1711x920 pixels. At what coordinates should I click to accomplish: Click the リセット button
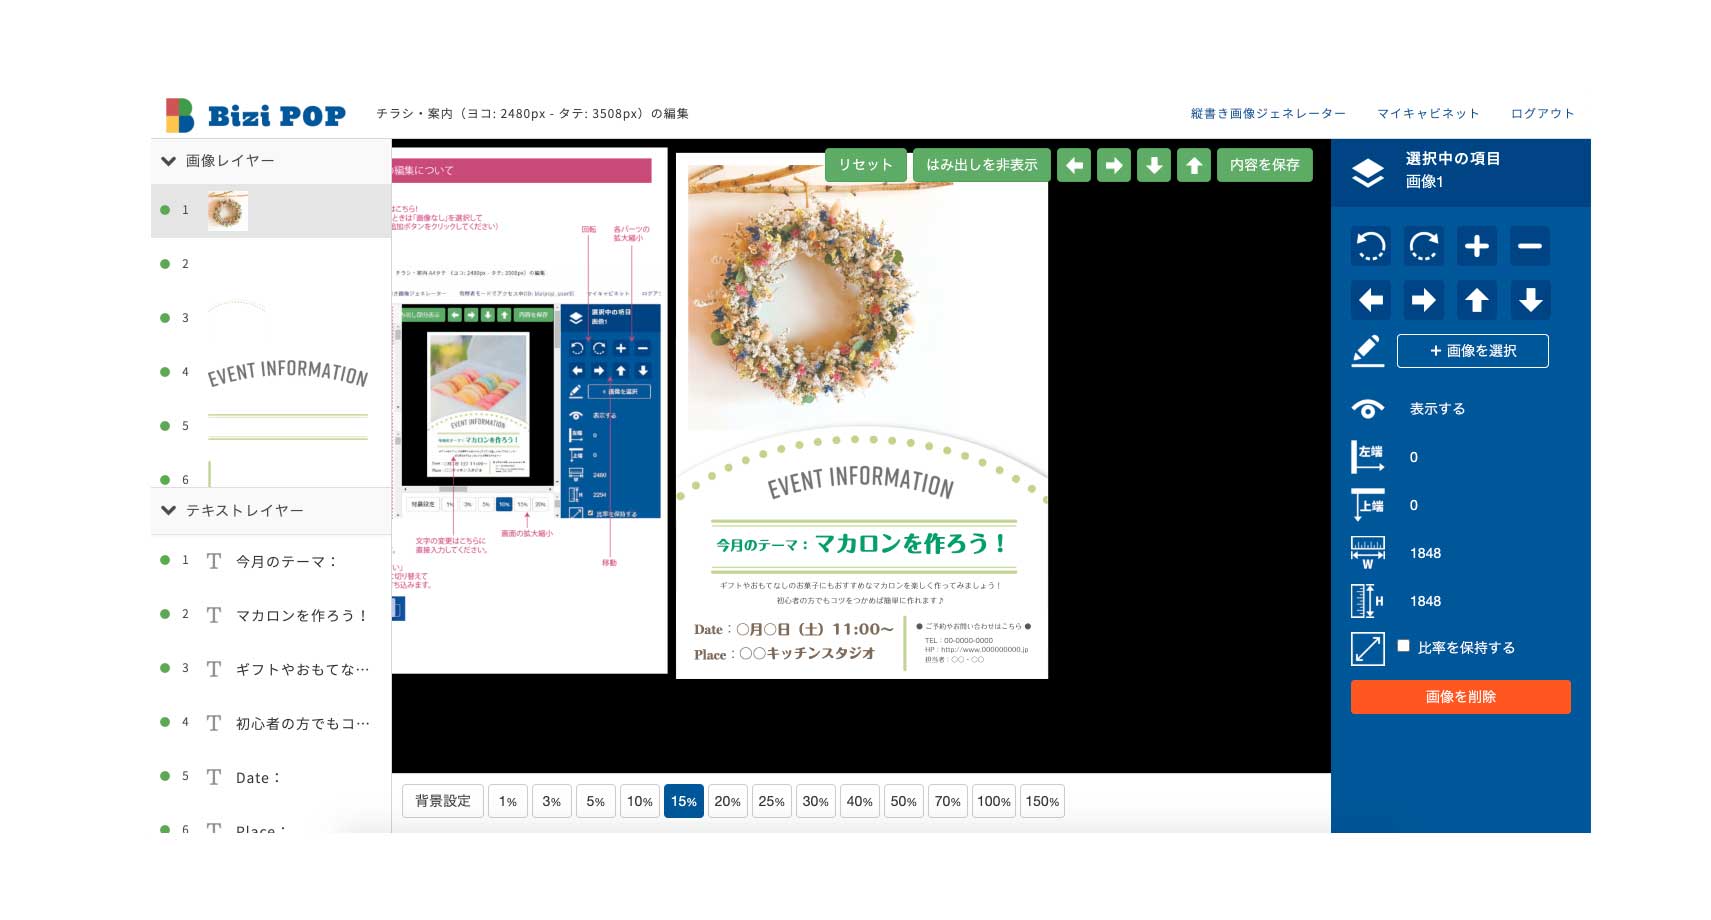point(865,165)
